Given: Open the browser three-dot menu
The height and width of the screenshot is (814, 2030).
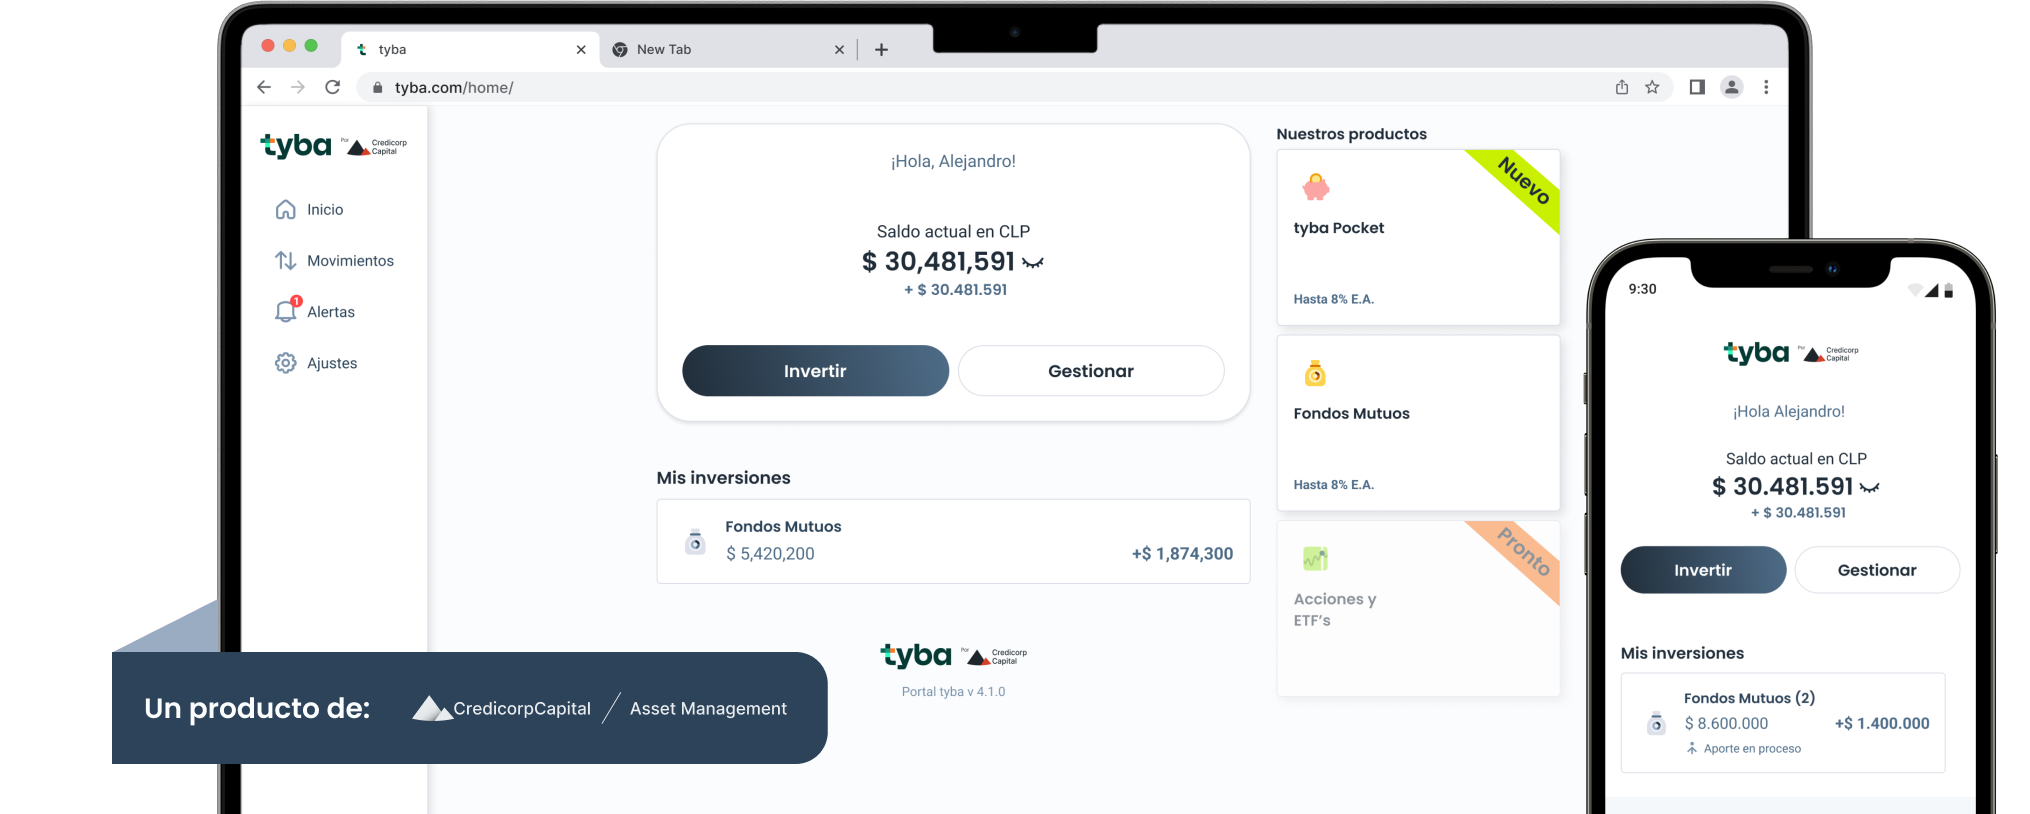Looking at the screenshot, I should (1766, 87).
